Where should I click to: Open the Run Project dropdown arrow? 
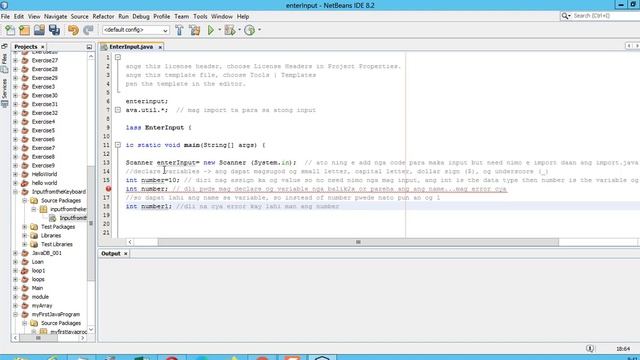(x=219, y=30)
